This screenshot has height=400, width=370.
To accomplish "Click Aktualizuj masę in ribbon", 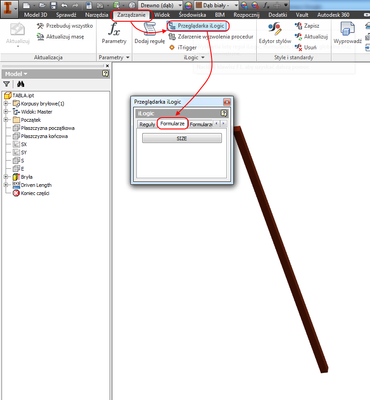I will 60,37.
